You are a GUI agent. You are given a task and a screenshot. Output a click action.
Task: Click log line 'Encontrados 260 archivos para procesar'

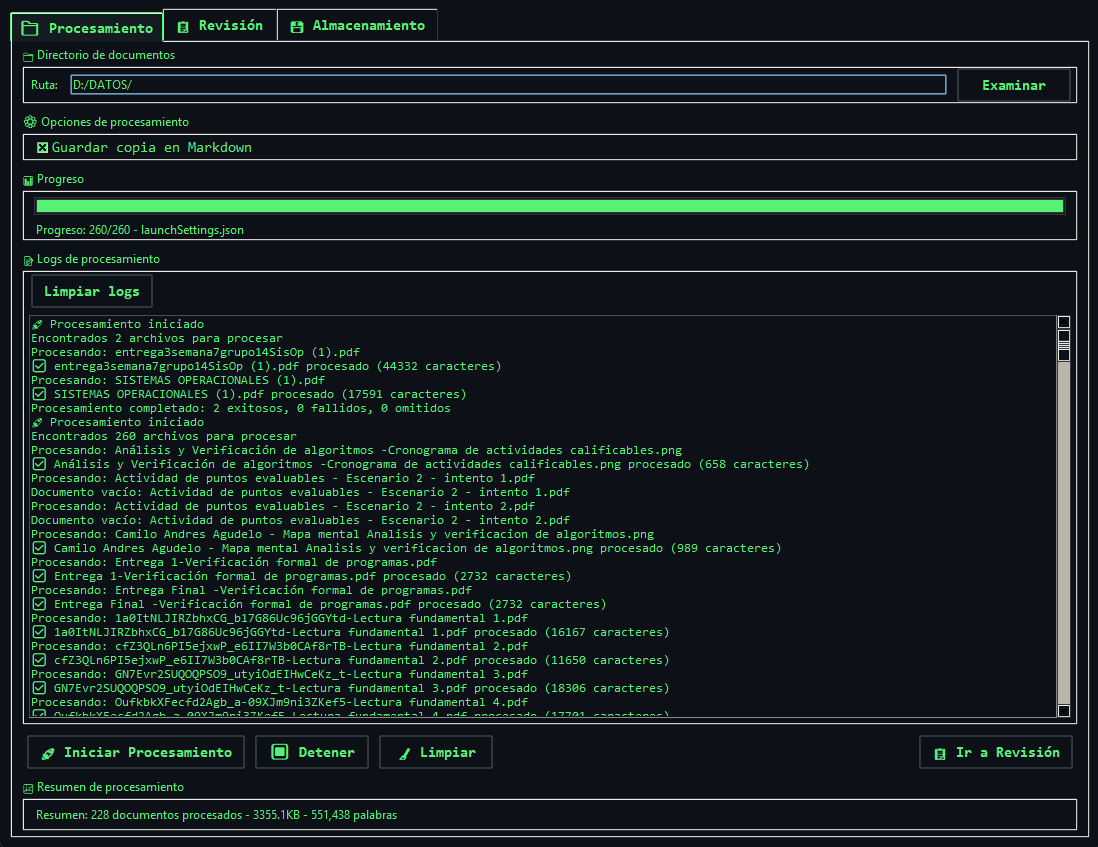coord(164,436)
